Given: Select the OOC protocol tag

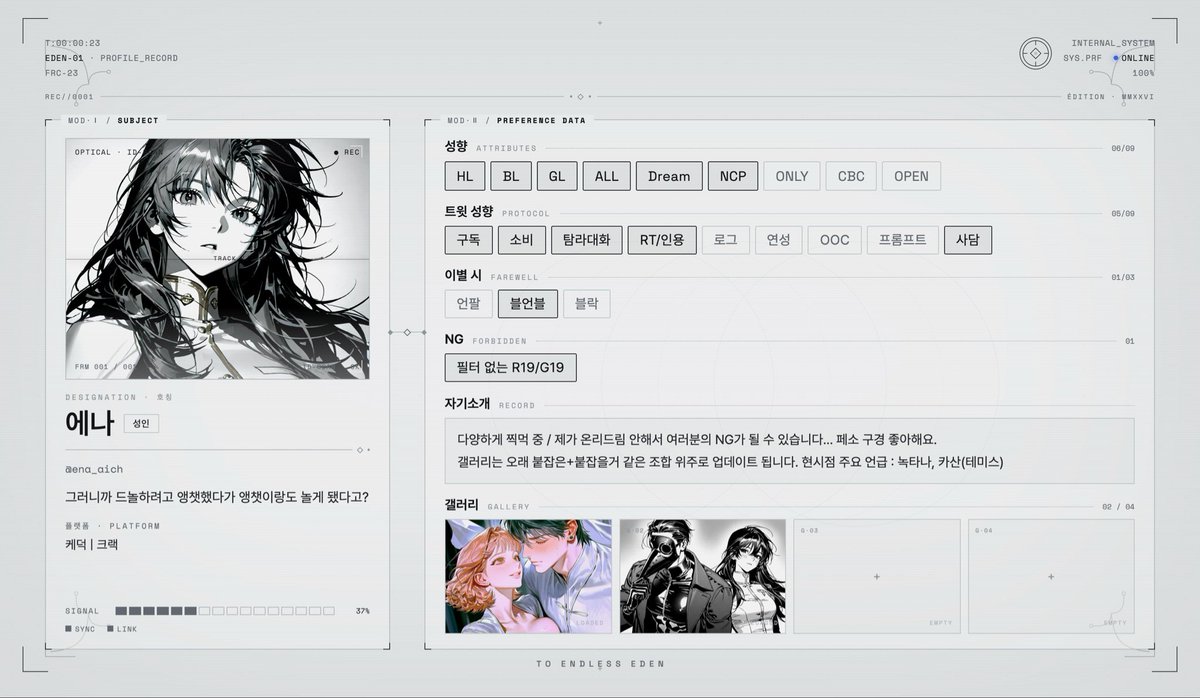Looking at the screenshot, I should [x=834, y=240].
